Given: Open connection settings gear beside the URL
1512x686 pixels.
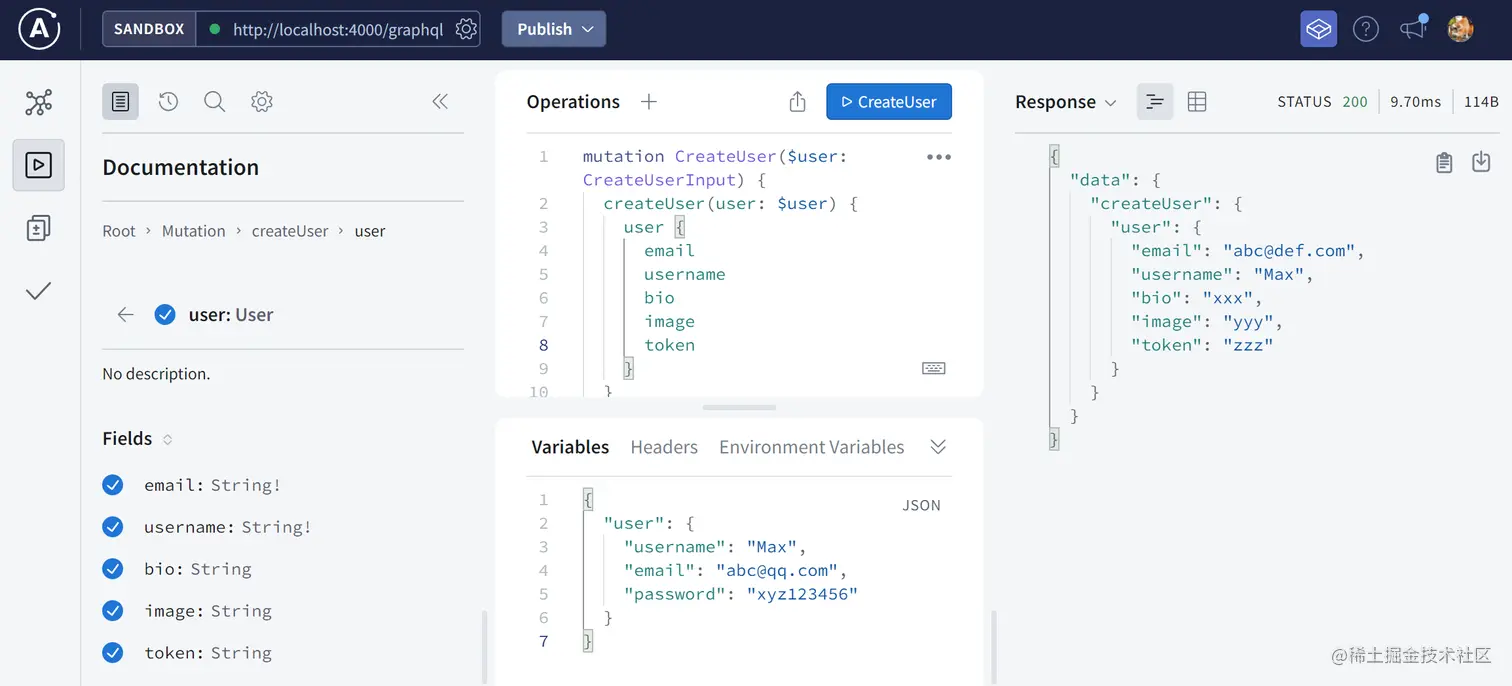Looking at the screenshot, I should click(466, 29).
